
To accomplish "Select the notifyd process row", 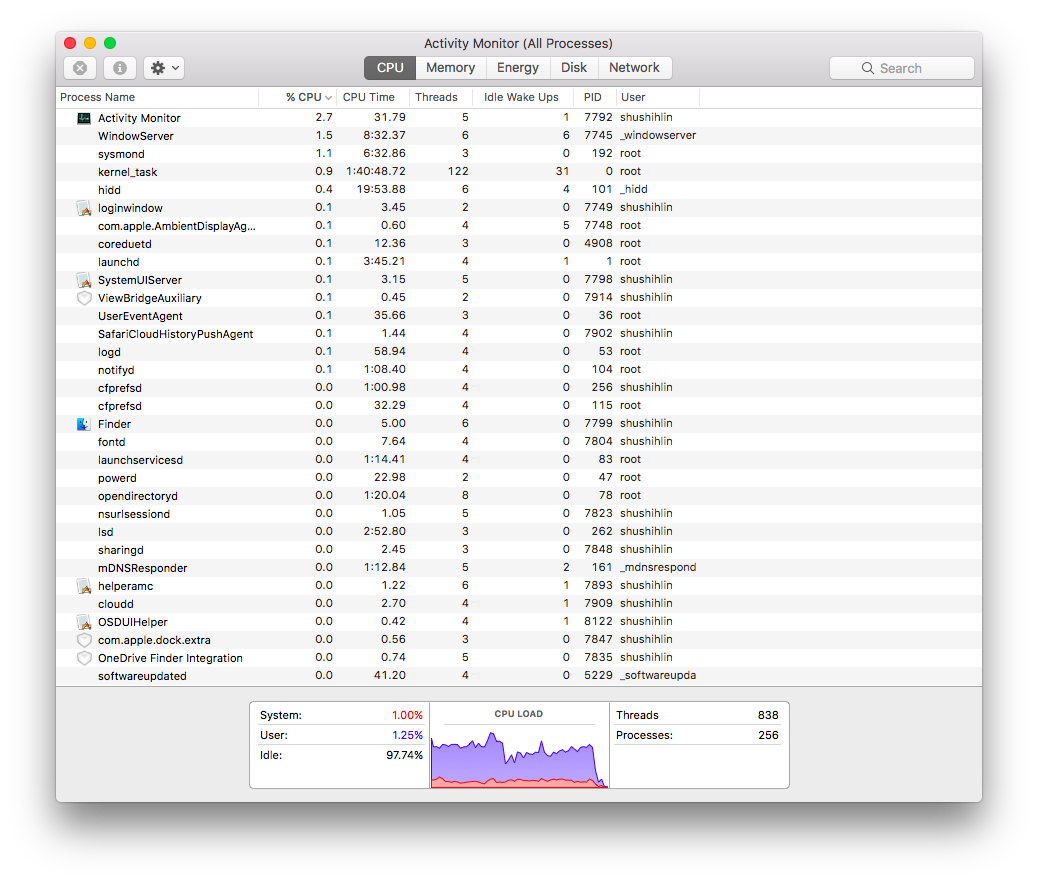I will coord(518,369).
